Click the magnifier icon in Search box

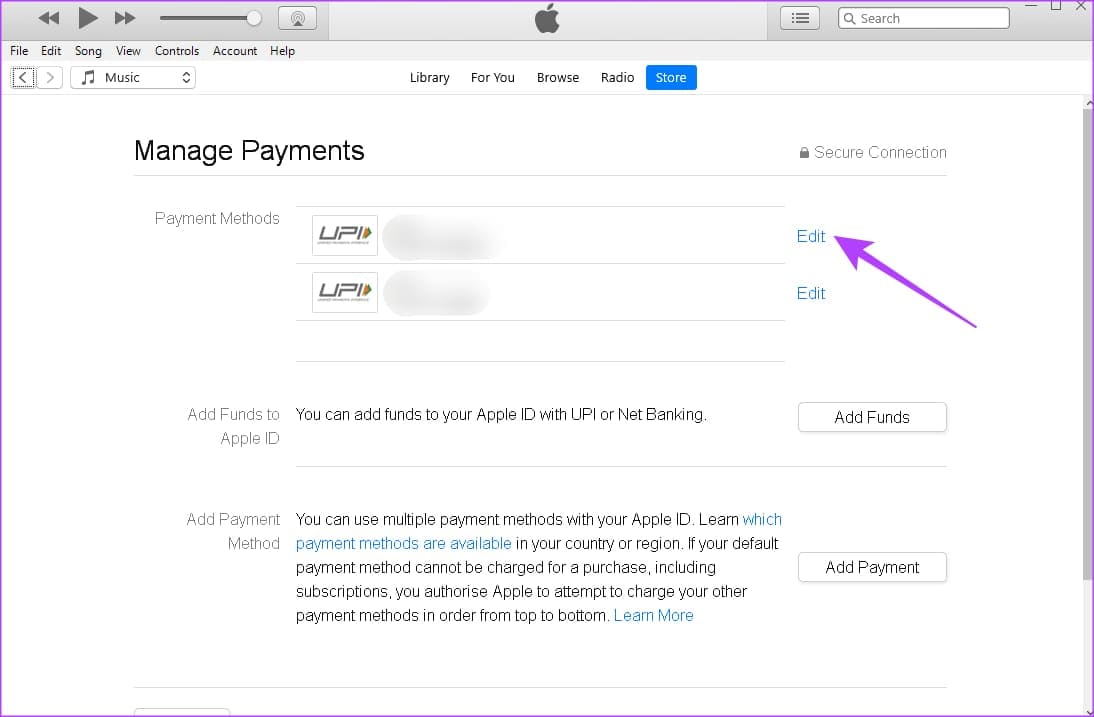tap(849, 19)
